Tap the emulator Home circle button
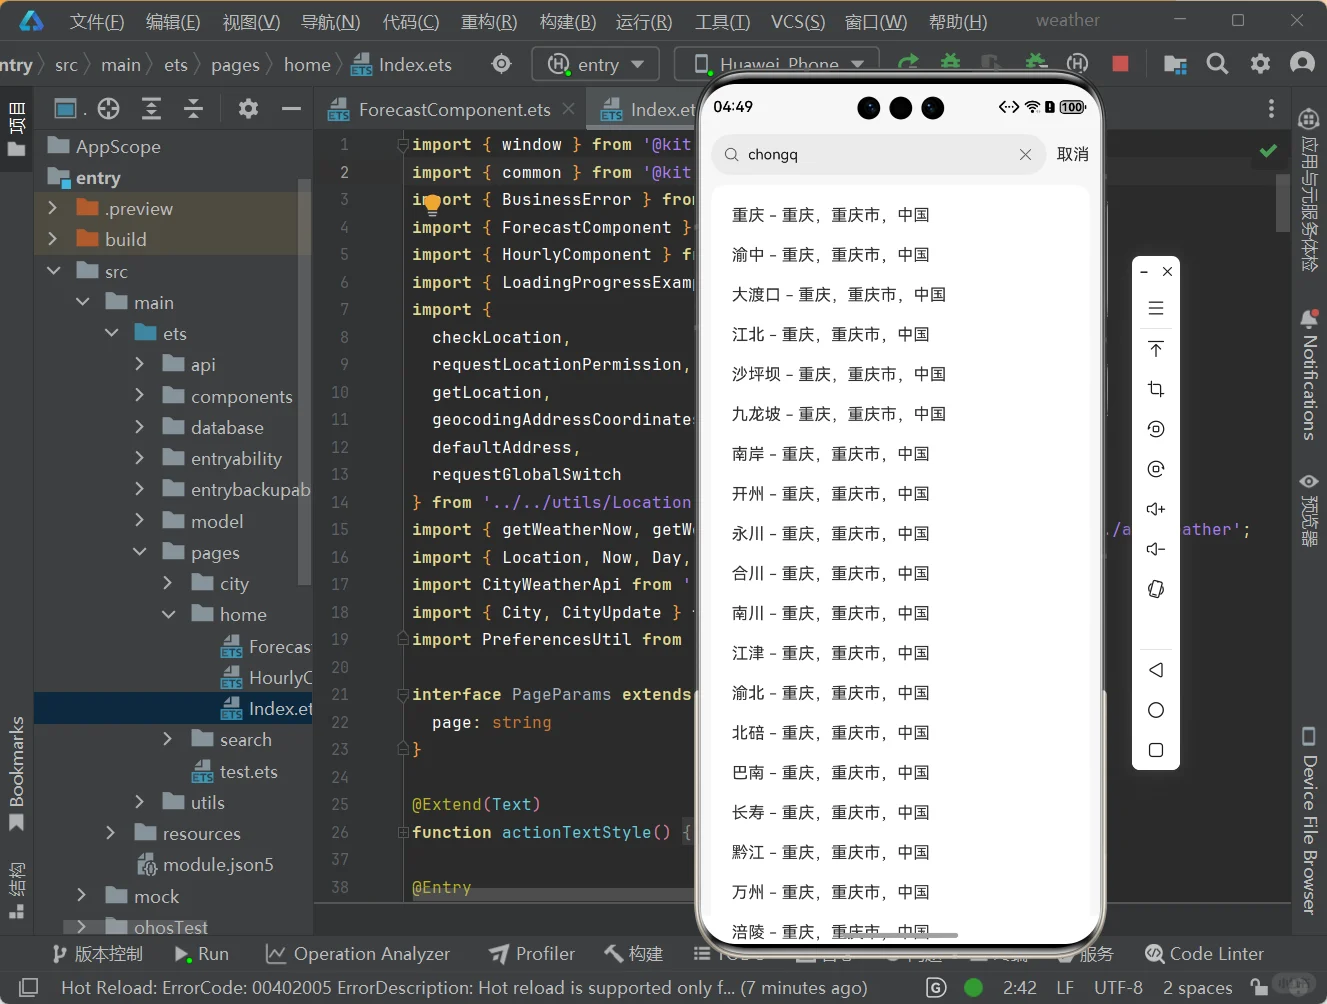1327x1004 pixels. tap(1156, 710)
